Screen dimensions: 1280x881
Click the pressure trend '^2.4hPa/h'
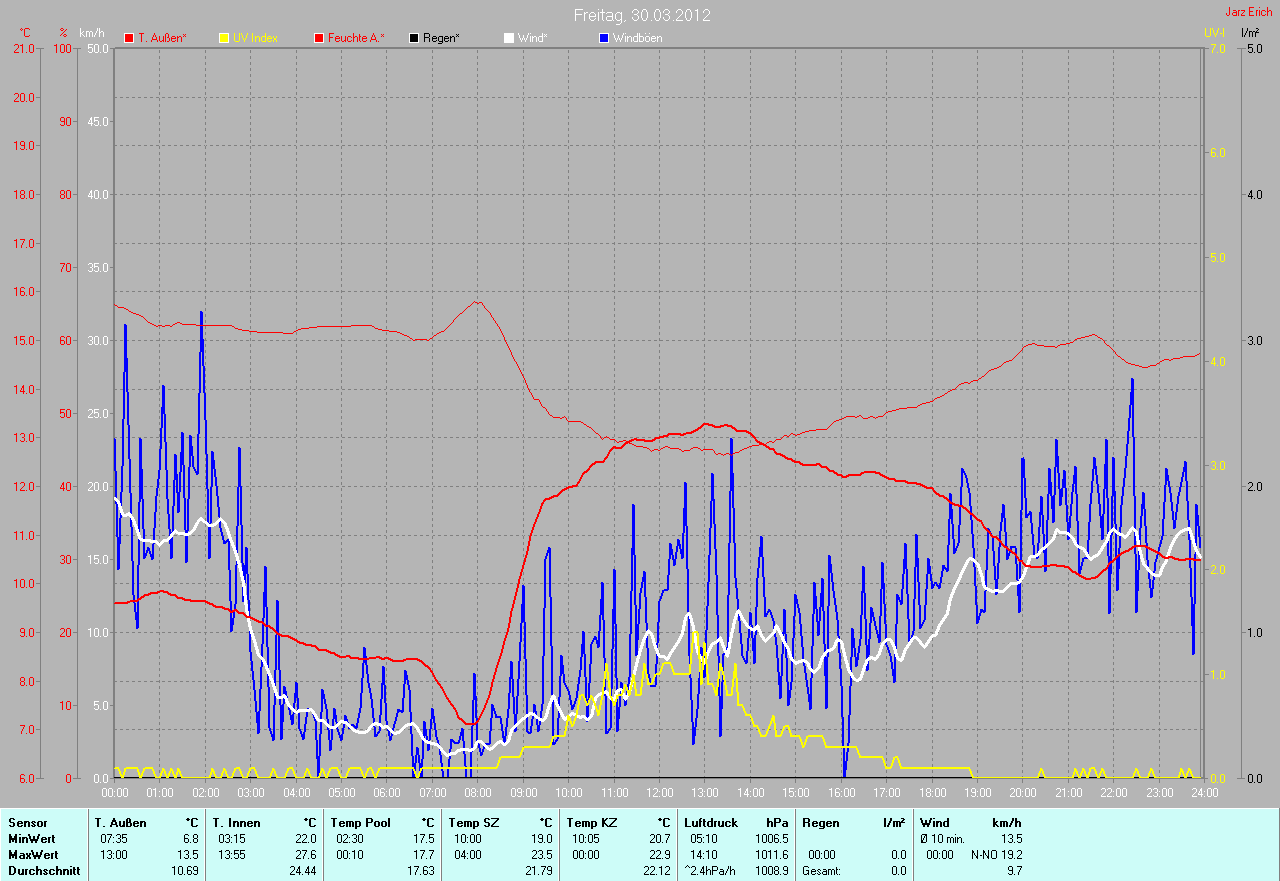[711, 871]
